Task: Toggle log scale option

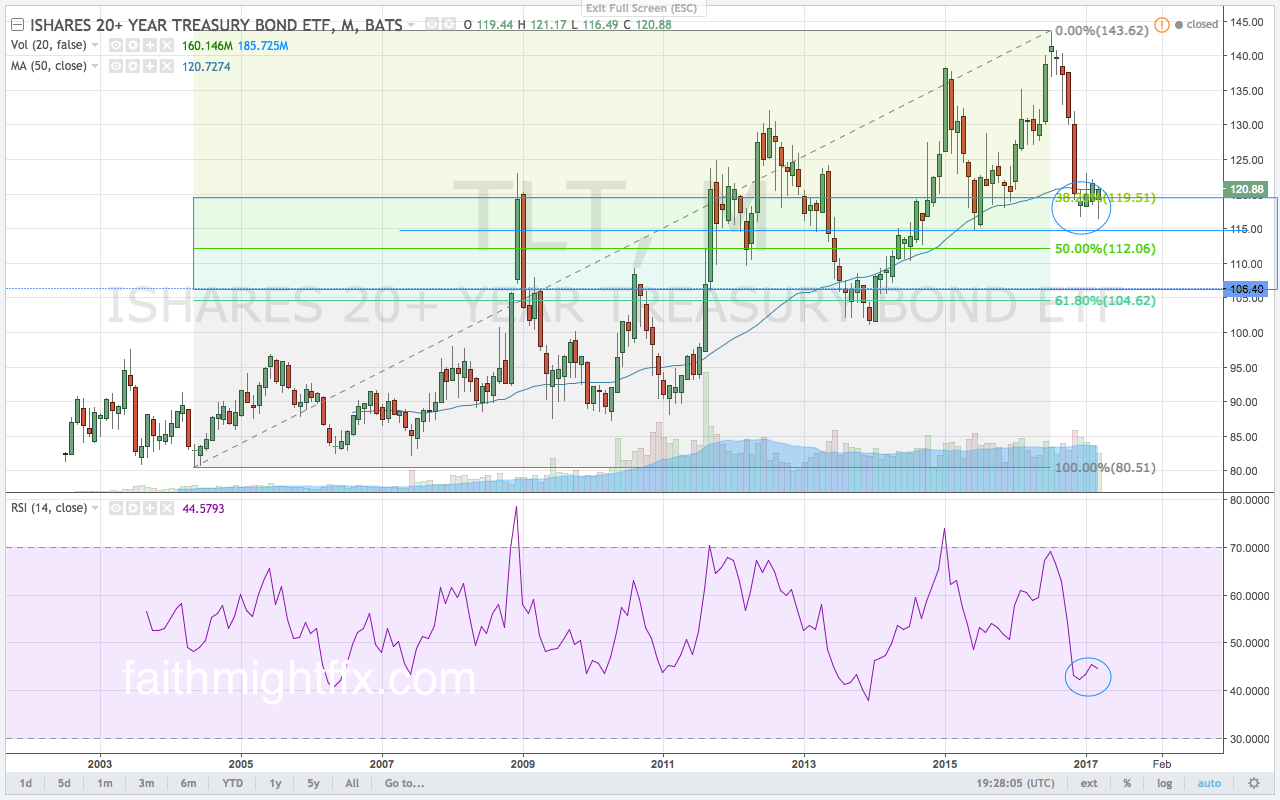Action: point(1164,783)
